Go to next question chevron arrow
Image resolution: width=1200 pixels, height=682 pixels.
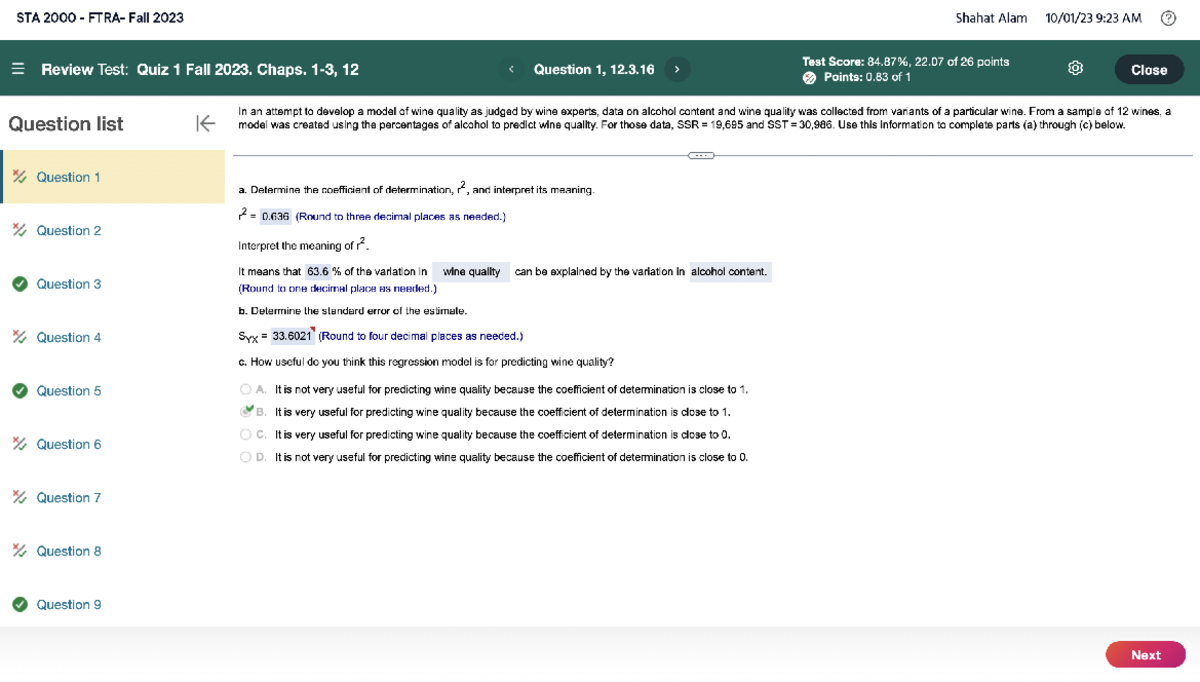click(x=677, y=69)
